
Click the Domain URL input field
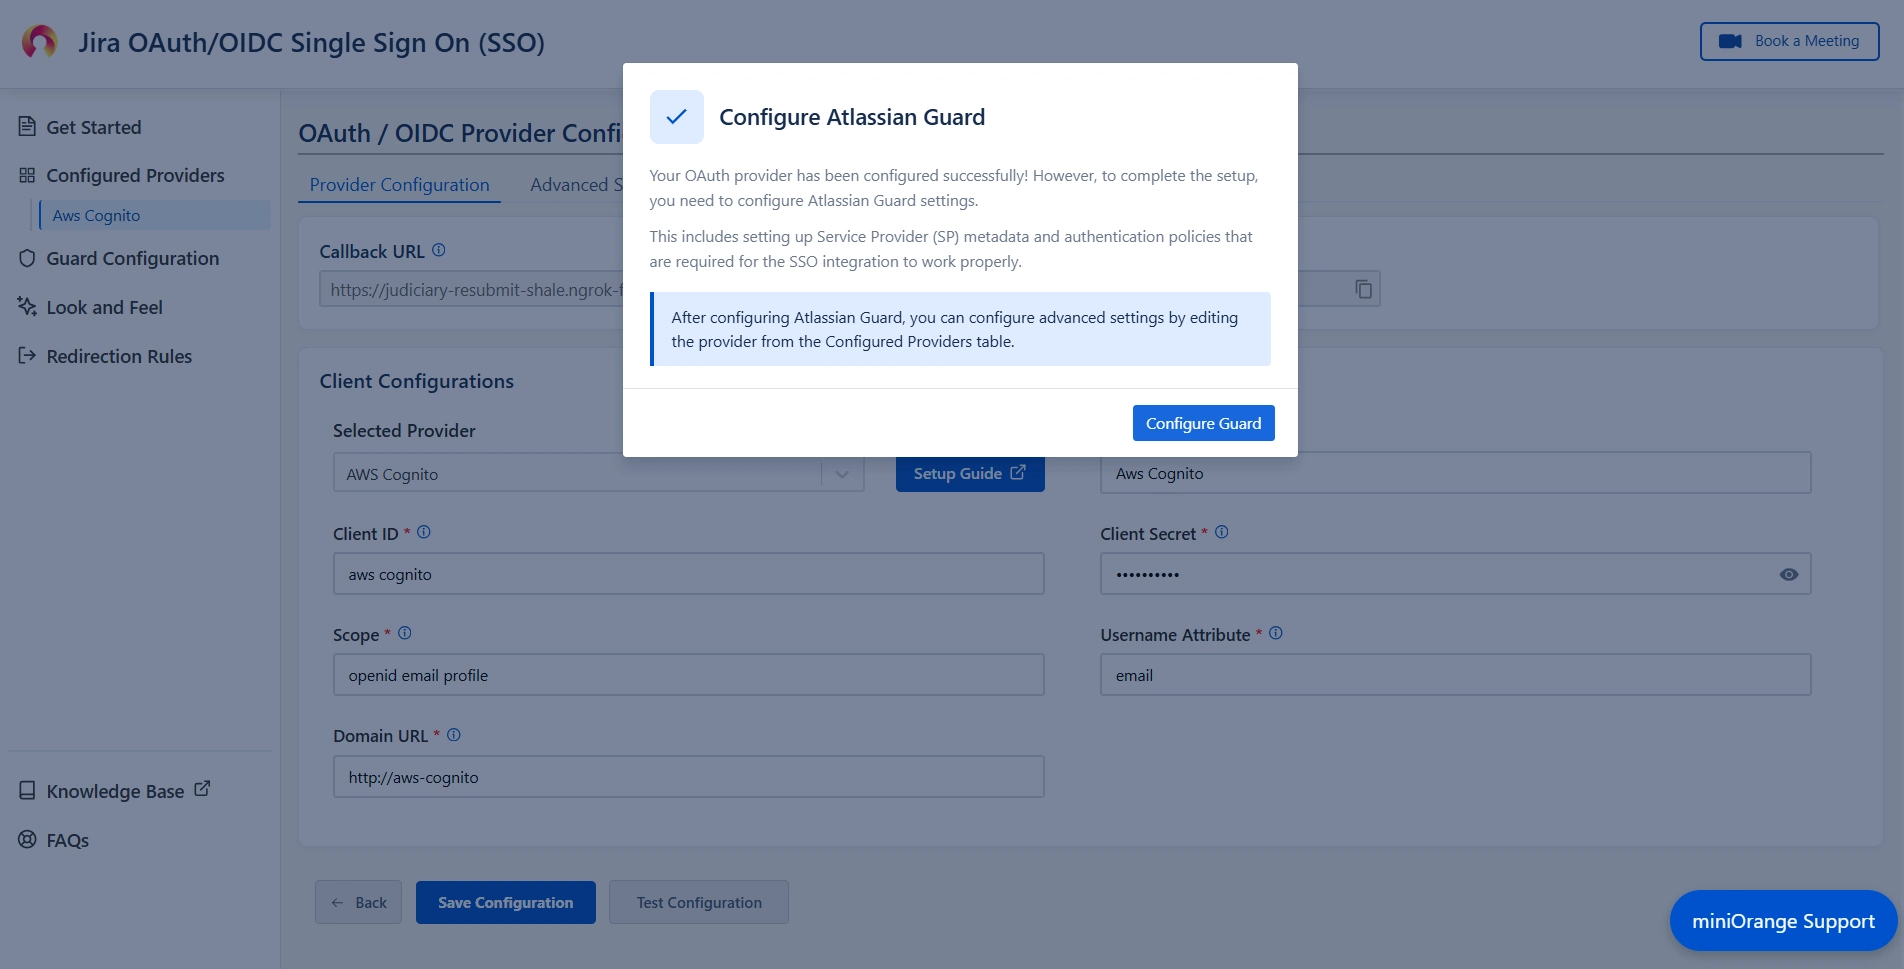(x=688, y=777)
